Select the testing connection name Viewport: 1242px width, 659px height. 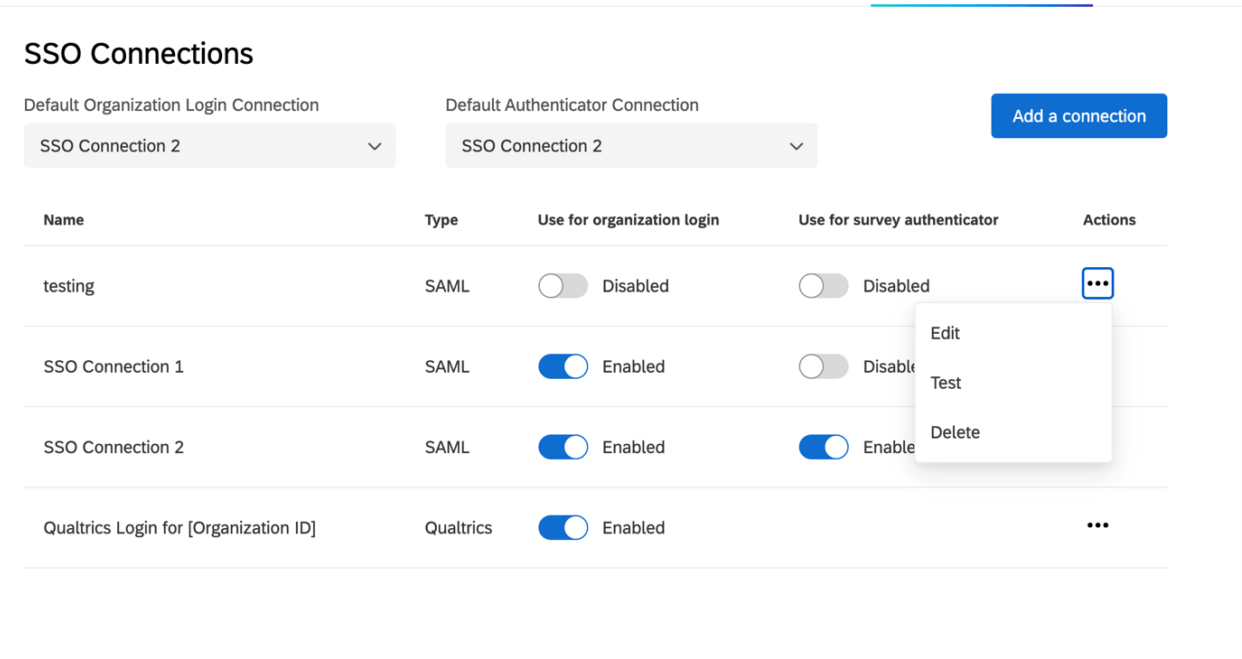tap(68, 285)
